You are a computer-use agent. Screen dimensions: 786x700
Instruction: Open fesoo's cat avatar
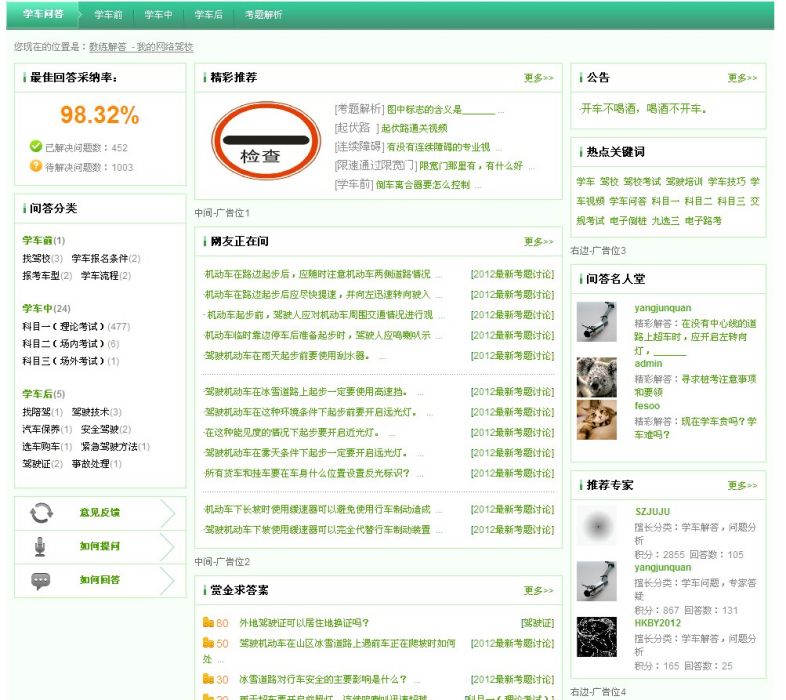coord(597,420)
